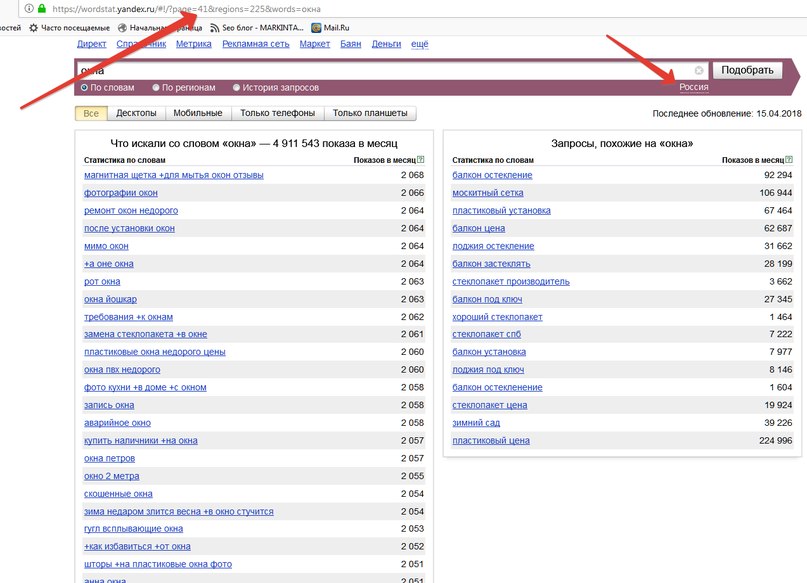Open query 'запись окна'
Image resolution: width=807 pixels, height=583 pixels.
coord(109,405)
